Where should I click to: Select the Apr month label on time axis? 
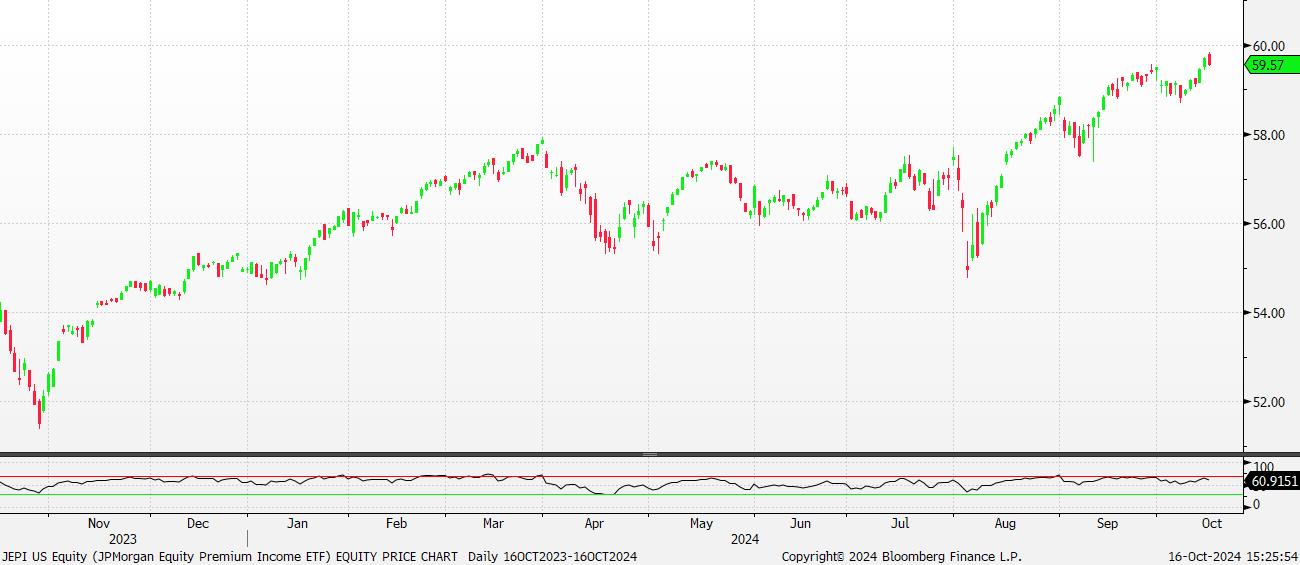tap(594, 523)
